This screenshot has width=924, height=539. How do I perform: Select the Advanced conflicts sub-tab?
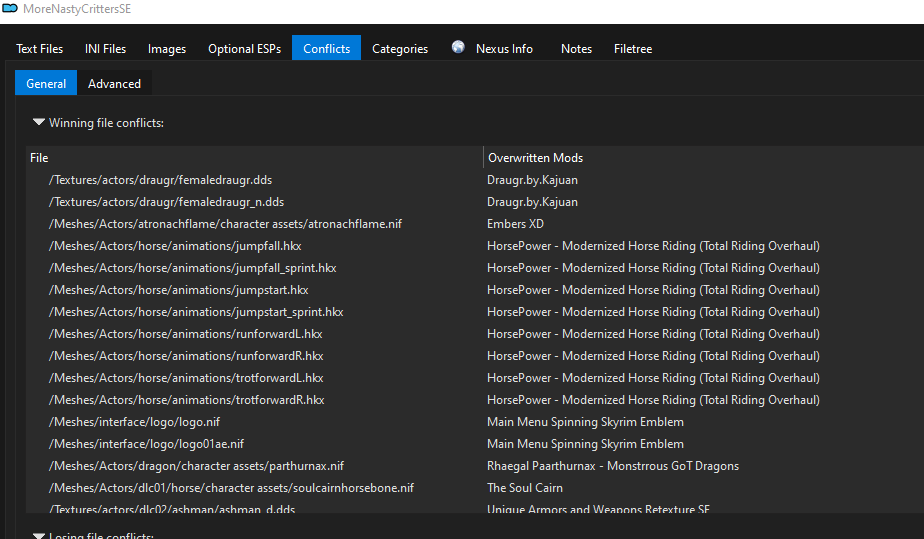click(x=114, y=84)
